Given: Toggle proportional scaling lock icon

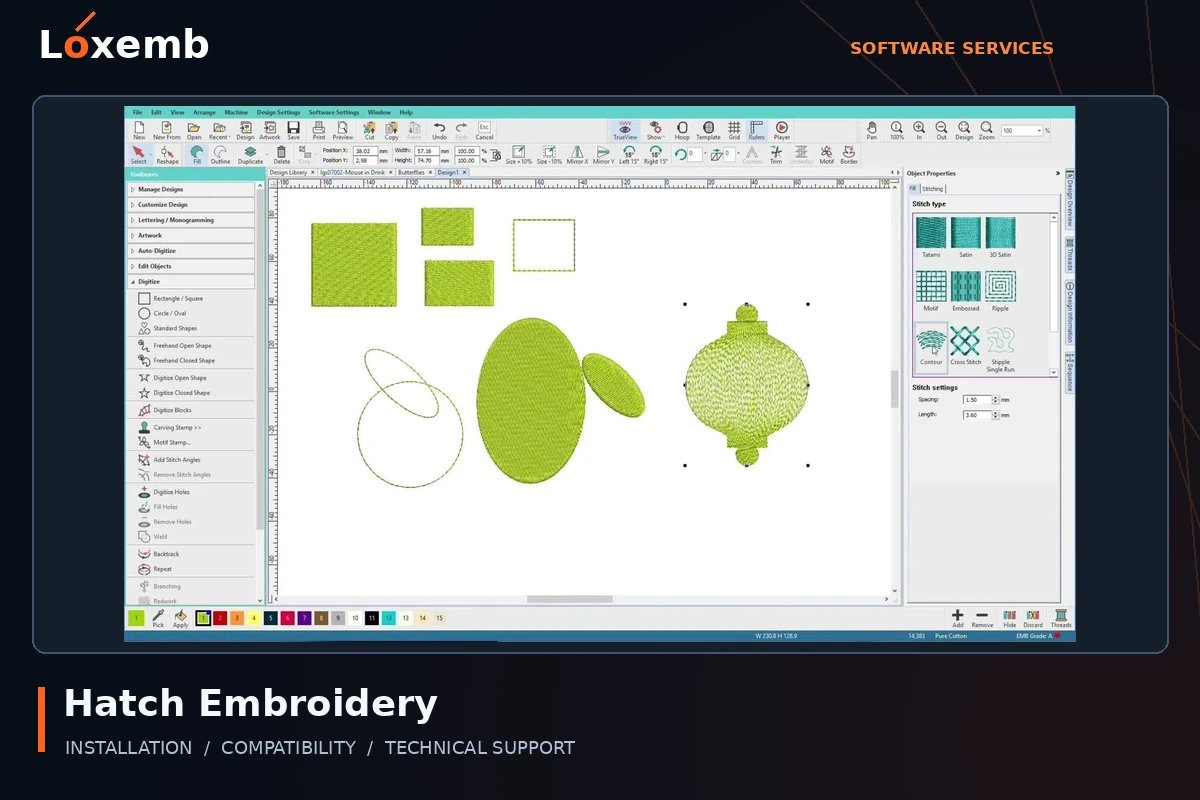Looking at the screenshot, I should click(495, 156).
